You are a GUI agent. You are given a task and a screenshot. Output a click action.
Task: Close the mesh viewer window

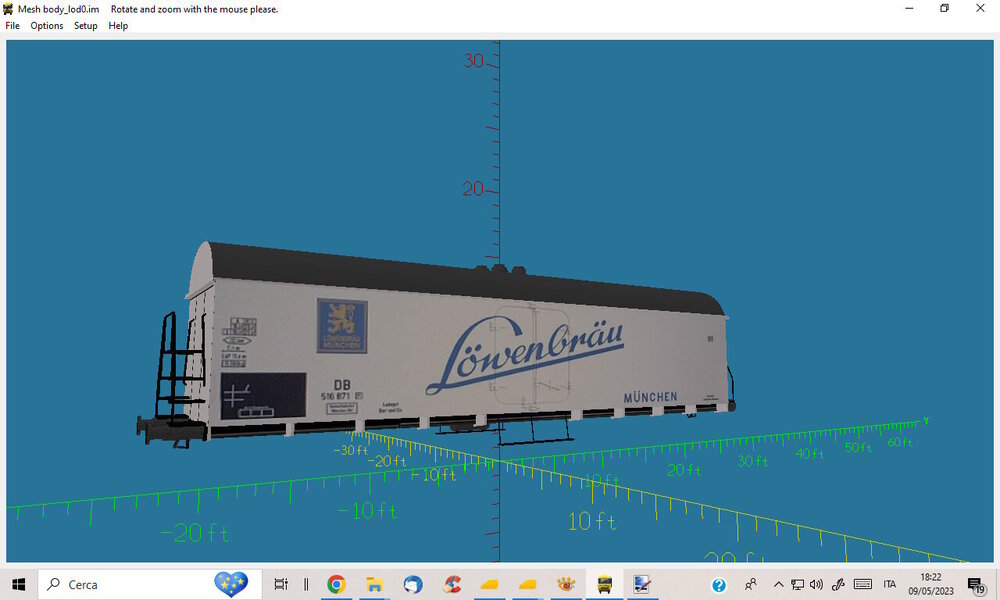click(x=980, y=8)
